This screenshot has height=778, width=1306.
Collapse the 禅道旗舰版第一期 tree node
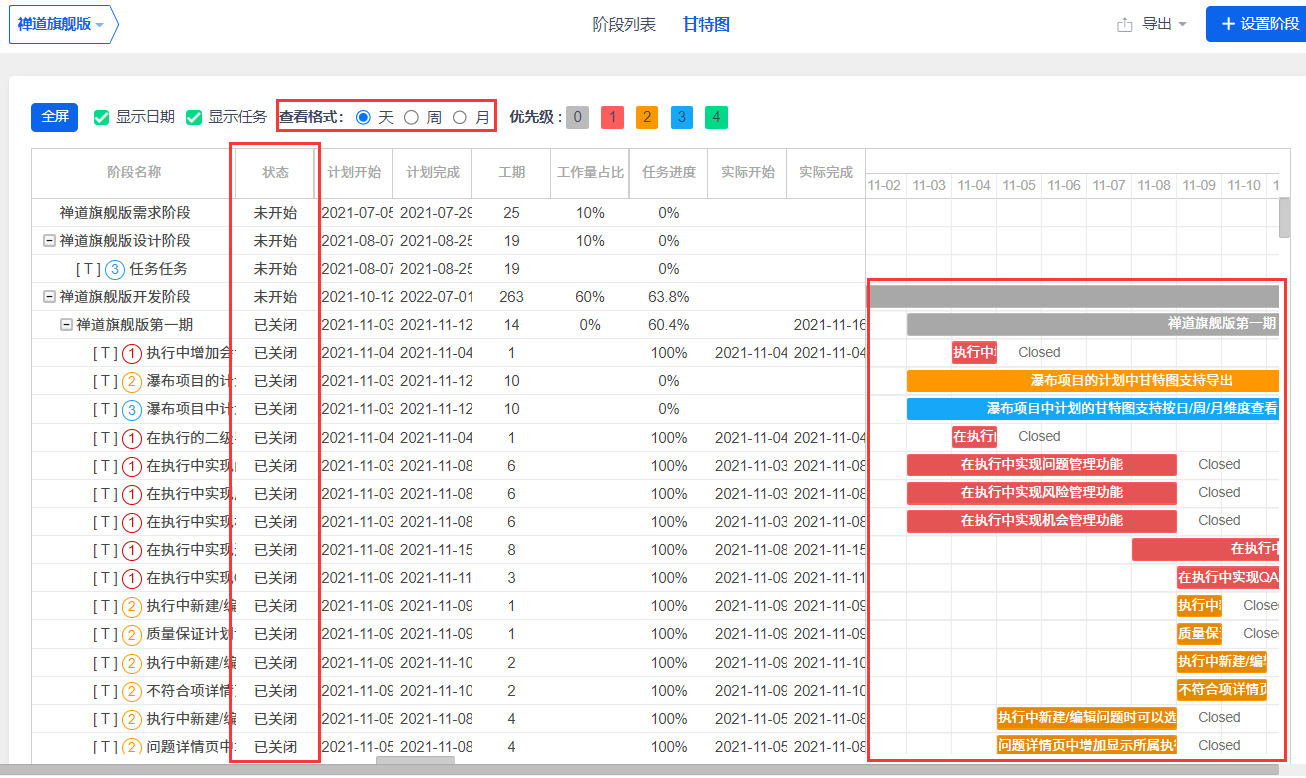coord(66,325)
